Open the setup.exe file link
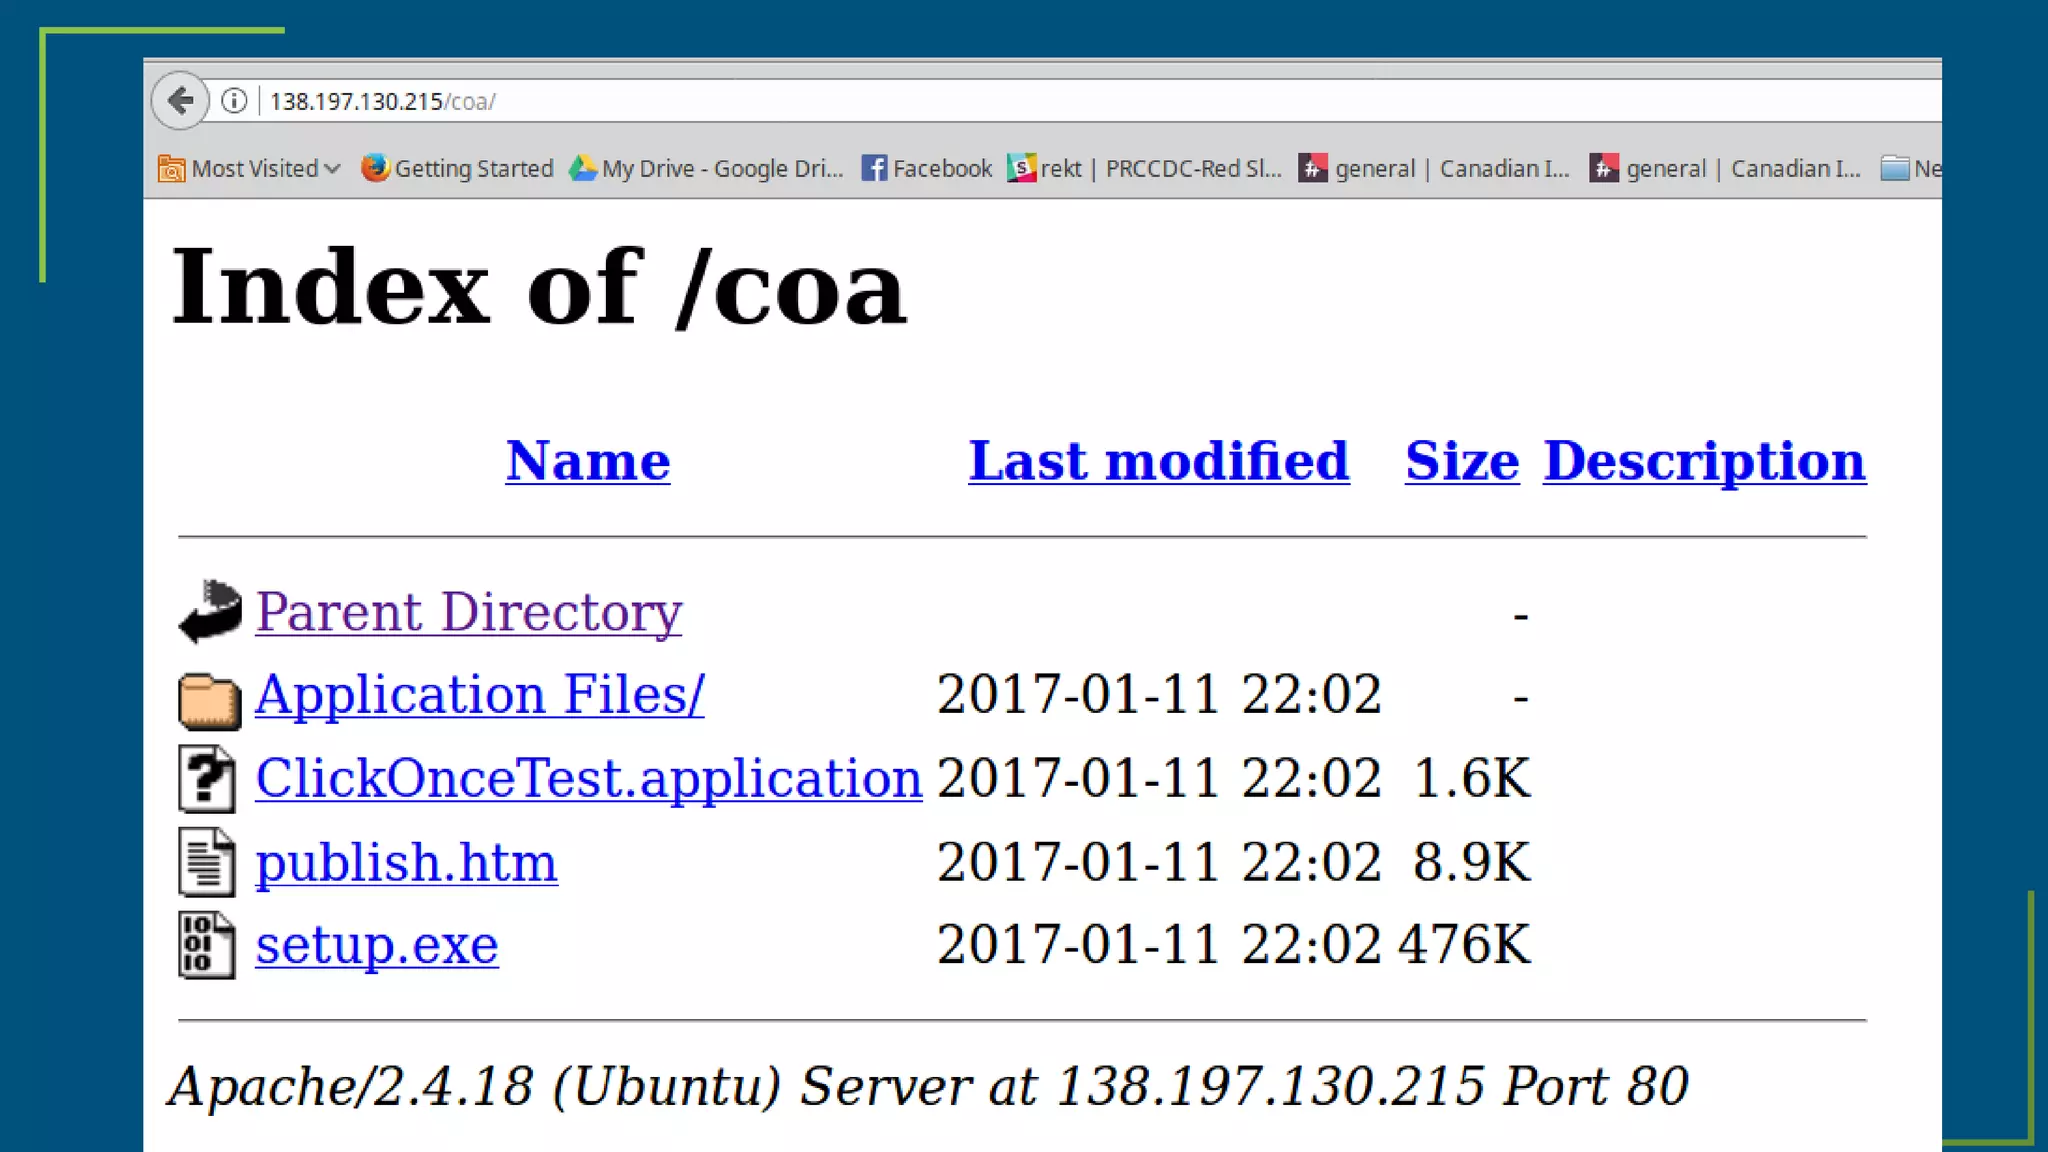The width and height of the screenshot is (2048, 1152). 377,945
